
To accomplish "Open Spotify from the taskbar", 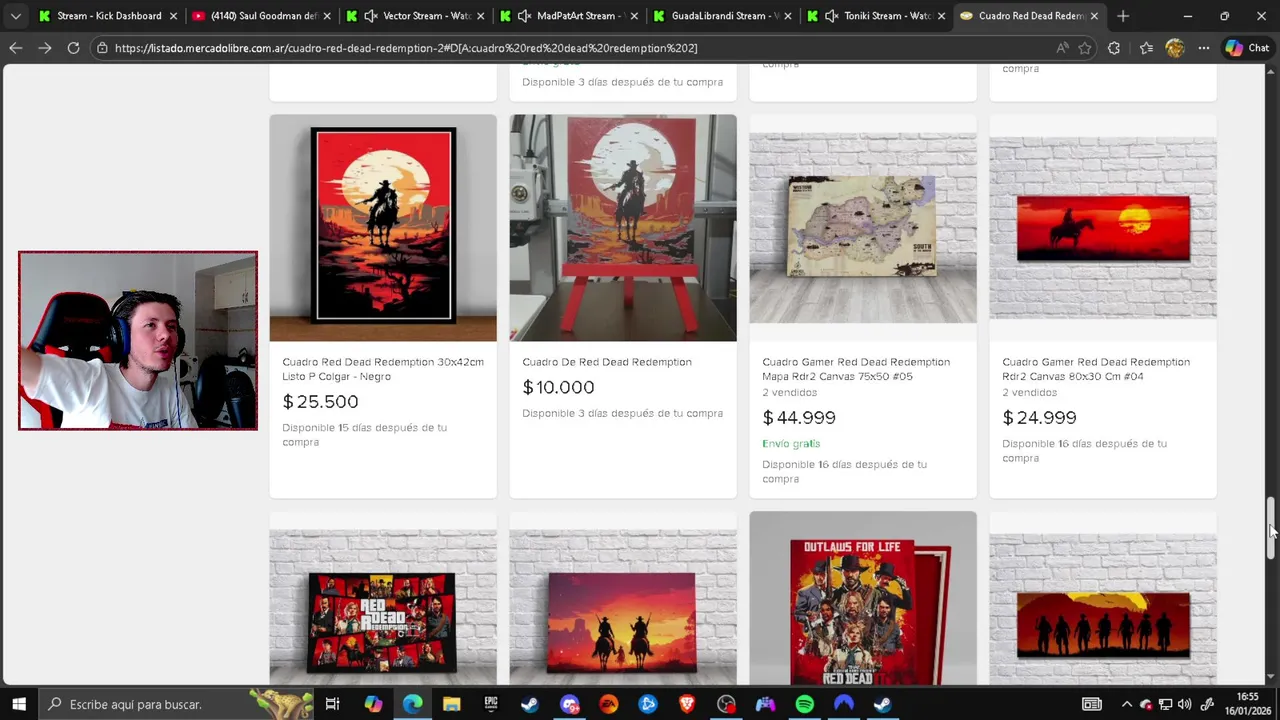I will [805, 704].
